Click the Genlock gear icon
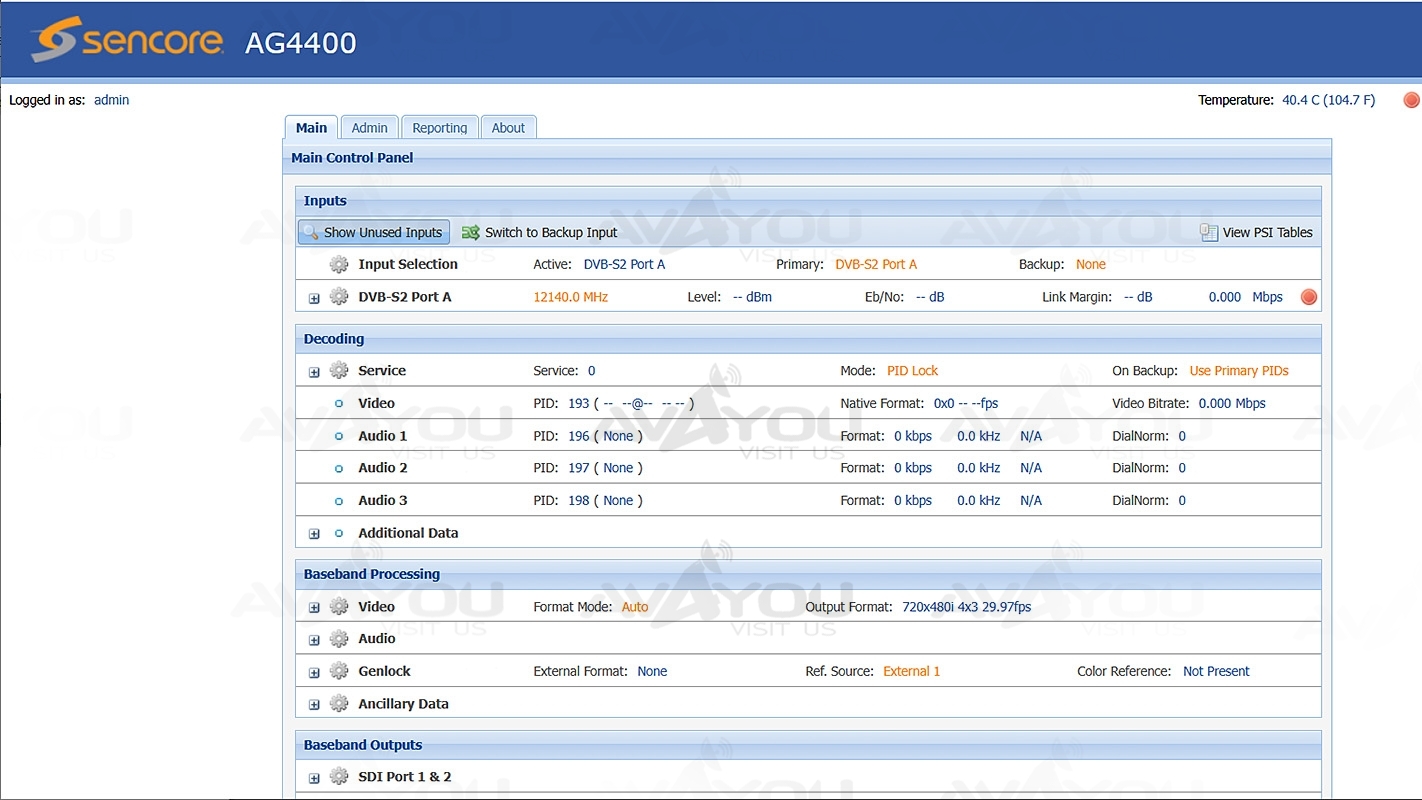Image resolution: width=1422 pixels, height=800 pixels. click(x=339, y=672)
